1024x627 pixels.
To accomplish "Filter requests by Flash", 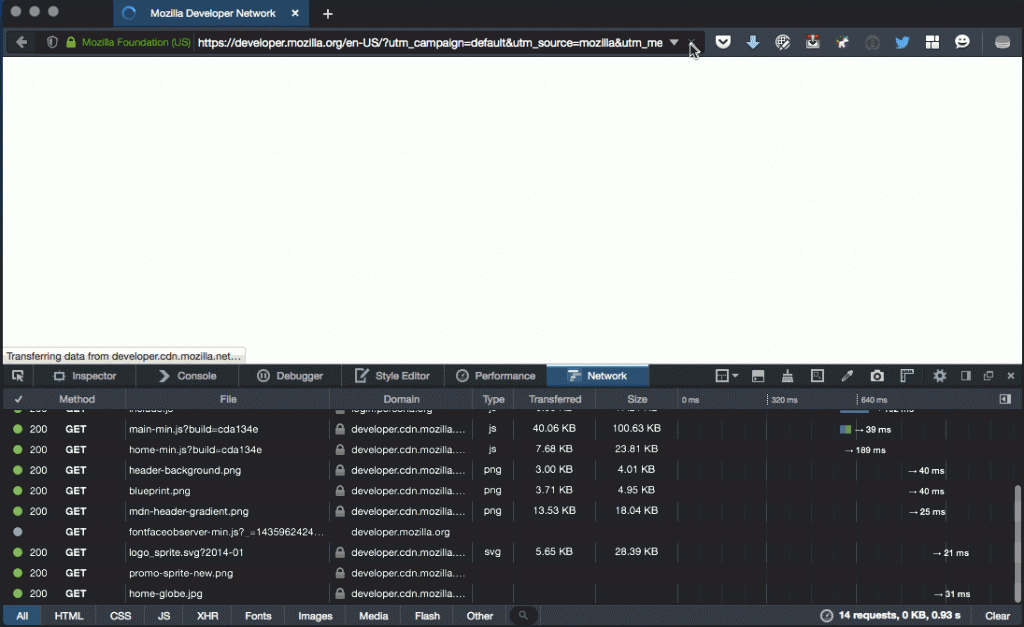I will pyautogui.click(x=427, y=616).
